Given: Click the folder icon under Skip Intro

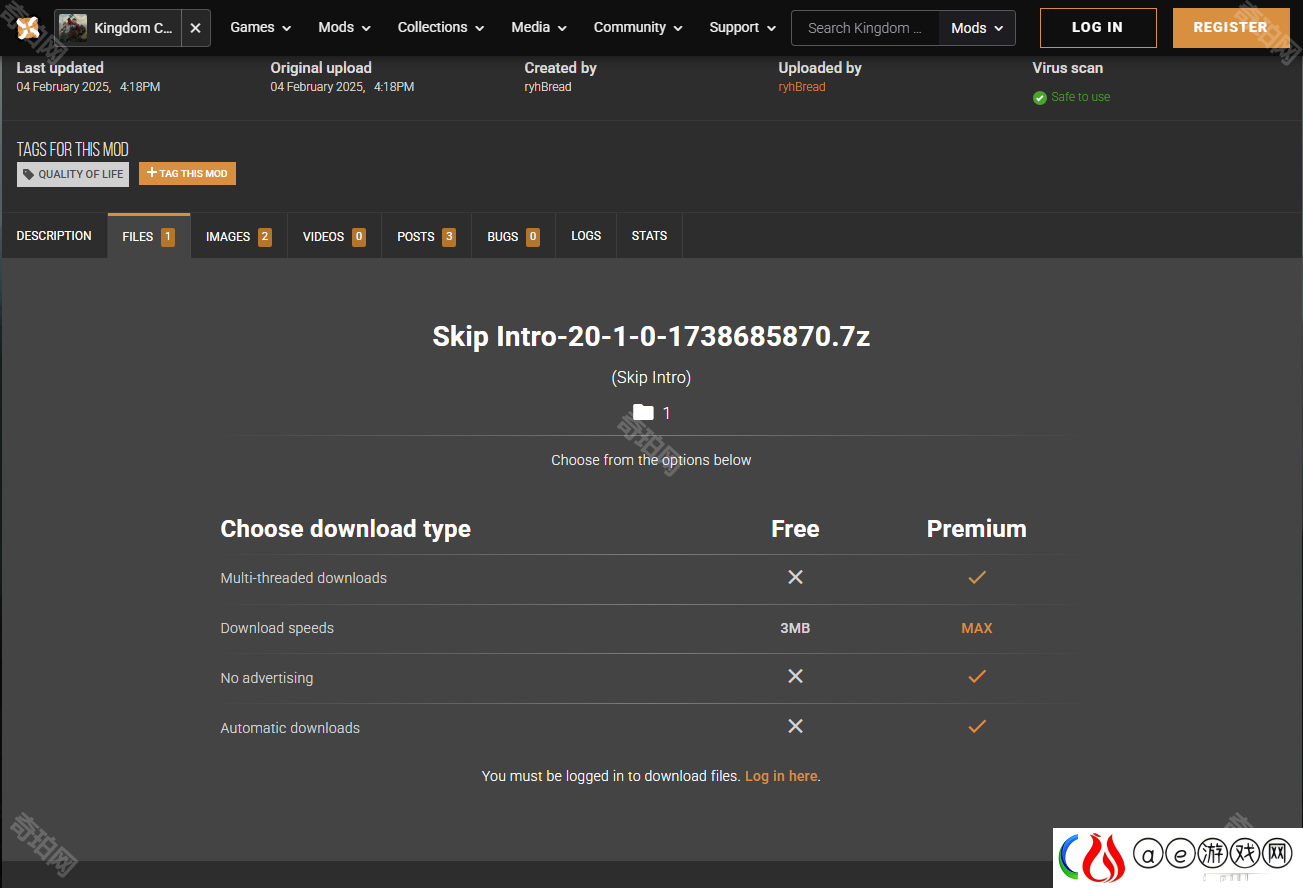Looking at the screenshot, I should [643, 412].
